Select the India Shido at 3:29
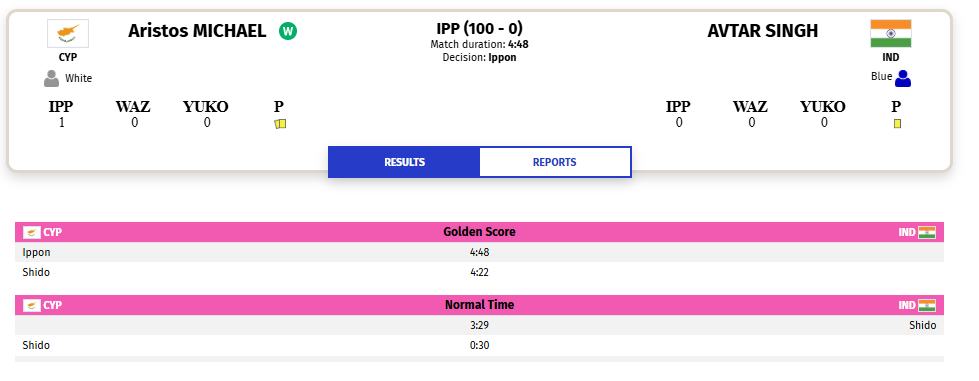Screen dimensions: 979x381 click(480, 325)
